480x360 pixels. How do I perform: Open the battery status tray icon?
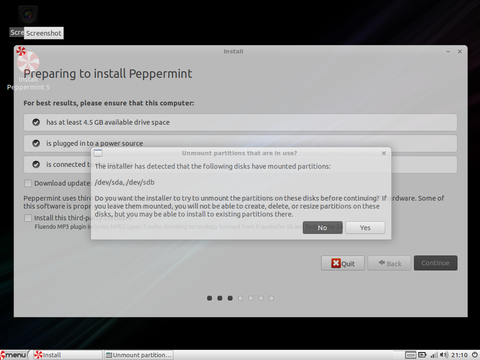click(x=422, y=355)
